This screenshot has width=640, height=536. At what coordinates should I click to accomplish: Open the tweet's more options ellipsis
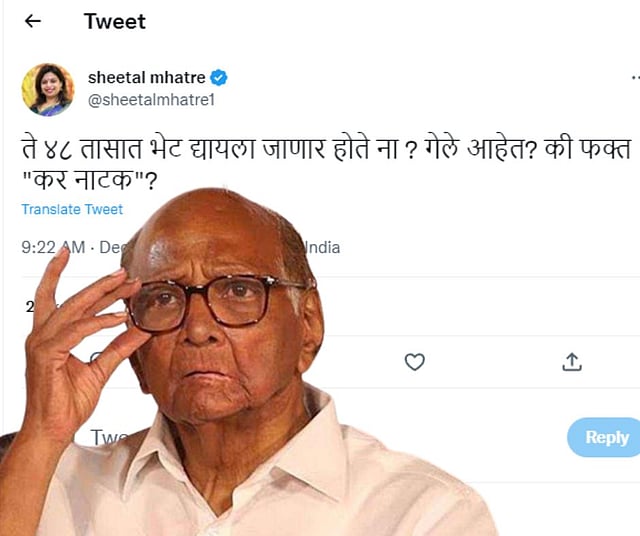[x=635, y=78]
